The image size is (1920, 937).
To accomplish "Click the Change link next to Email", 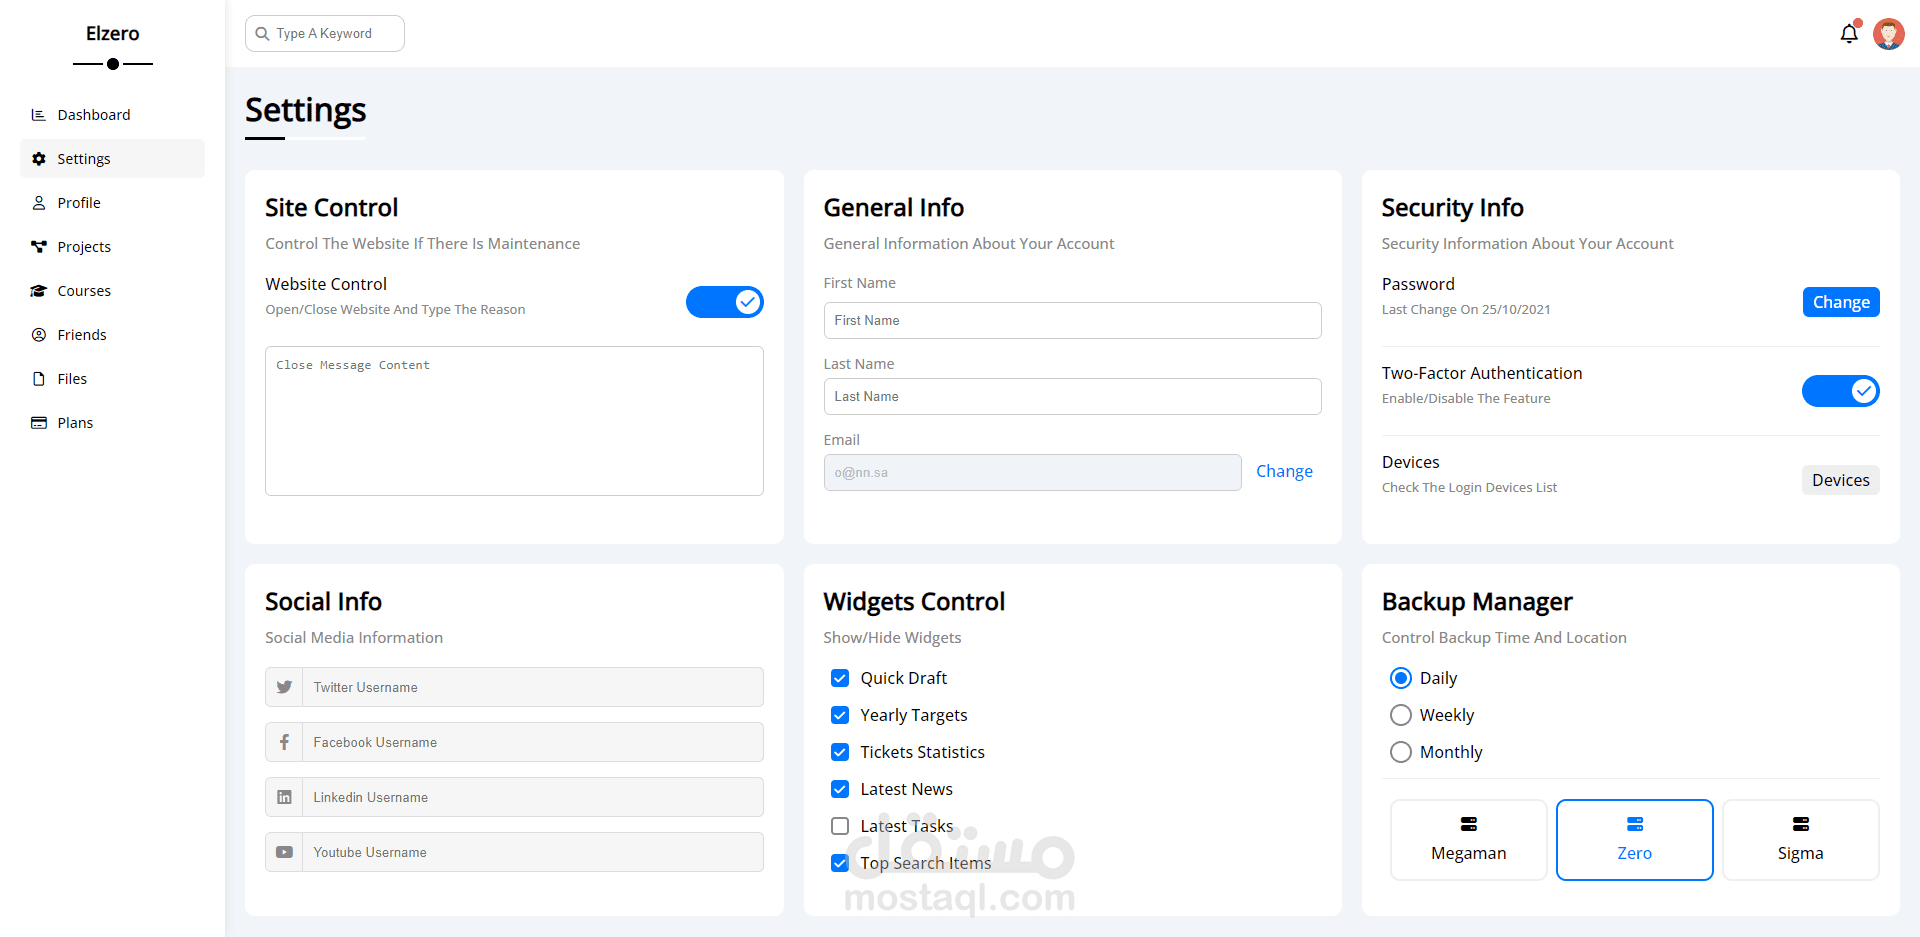I will [1284, 470].
